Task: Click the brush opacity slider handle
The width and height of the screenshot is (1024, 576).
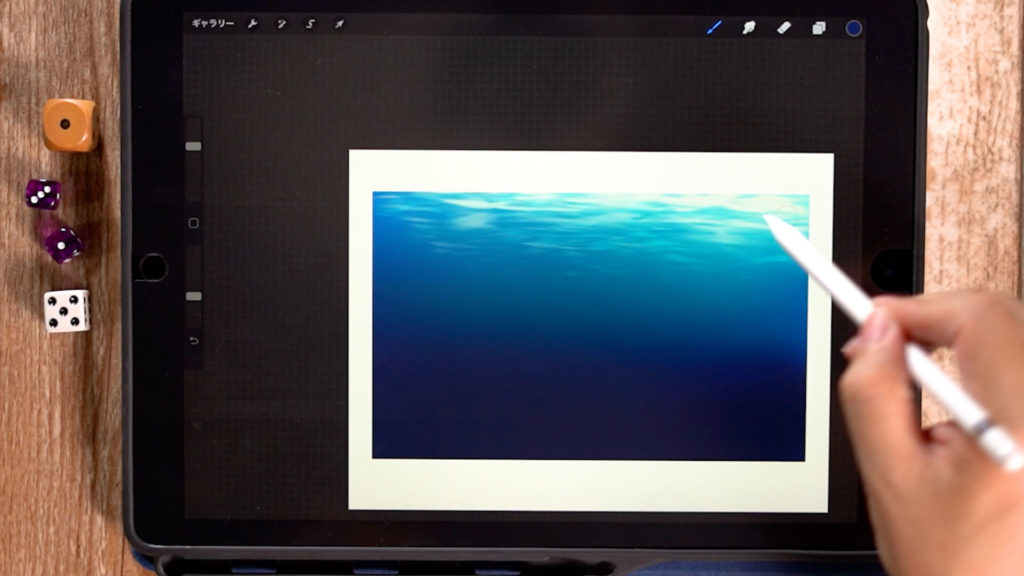Action: 193,296
